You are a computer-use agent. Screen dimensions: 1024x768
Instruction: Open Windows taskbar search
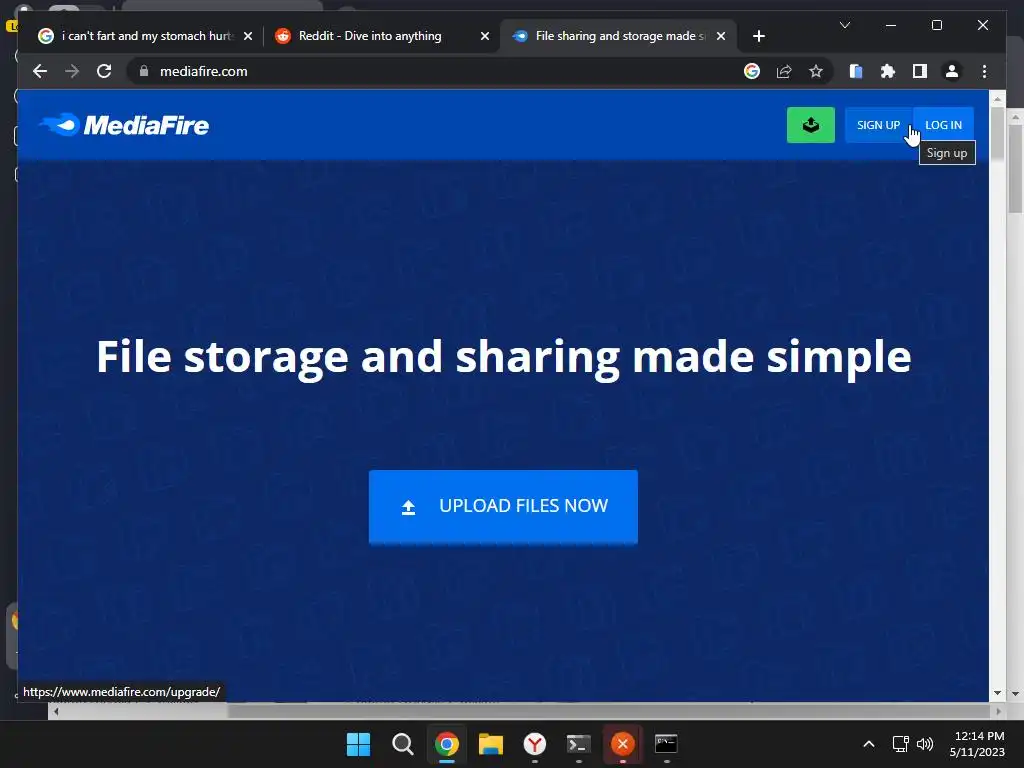click(x=402, y=744)
